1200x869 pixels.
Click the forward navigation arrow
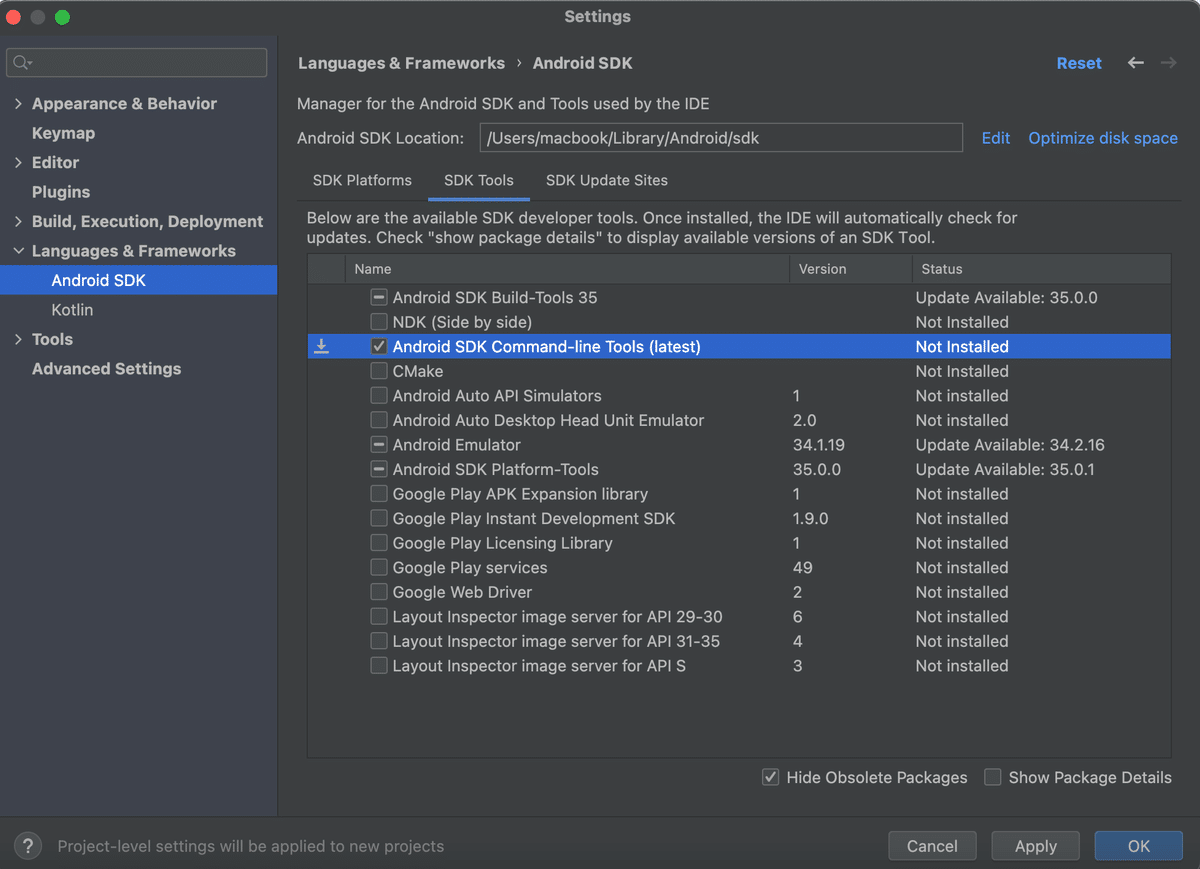[x=1168, y=63]
